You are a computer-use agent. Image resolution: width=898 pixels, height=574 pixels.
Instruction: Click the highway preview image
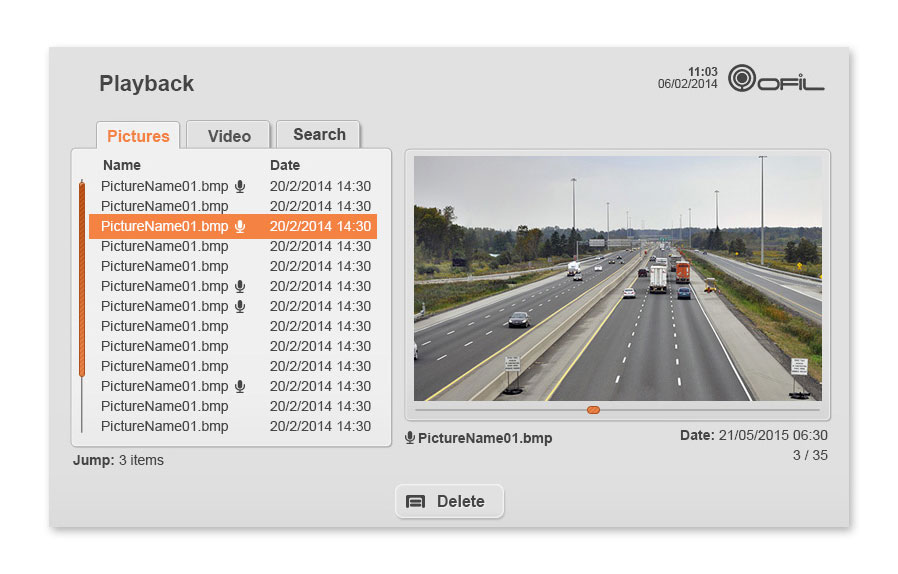(x=617, y=278)
